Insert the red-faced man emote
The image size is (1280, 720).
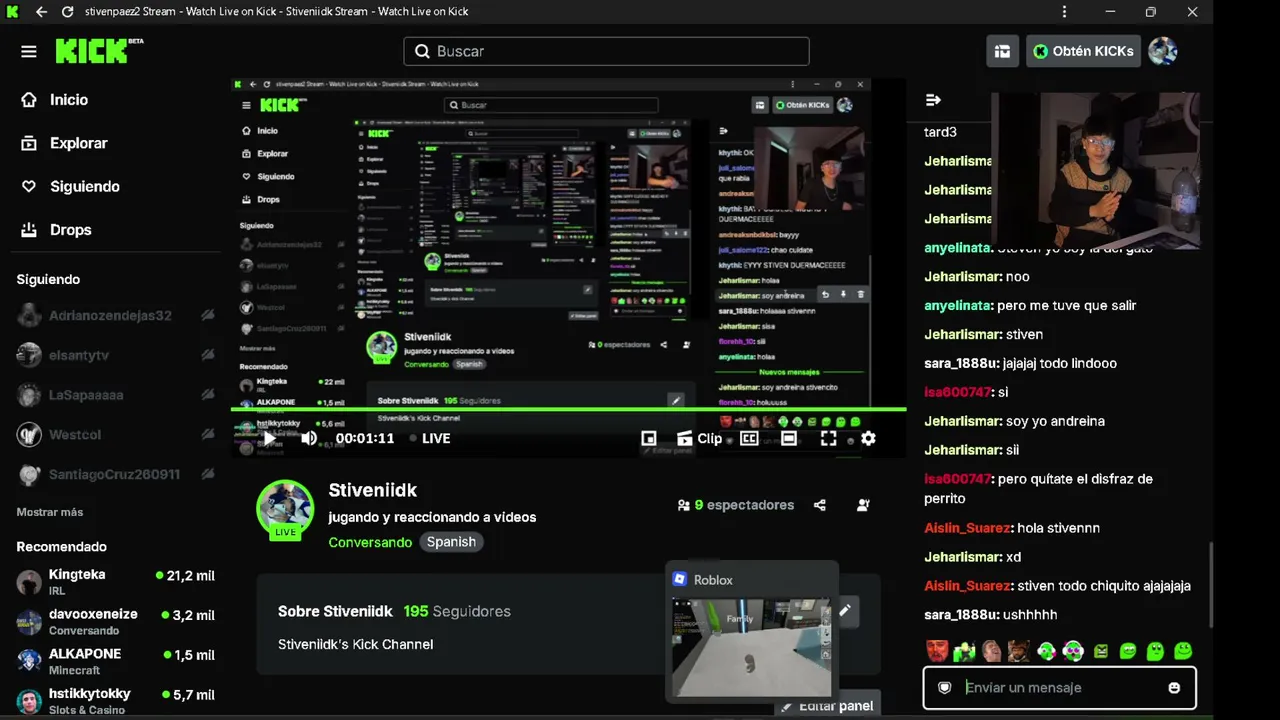tap(936, 651)
